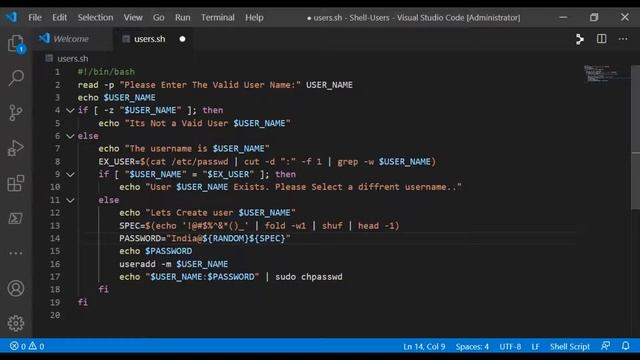Click on "sudo chpasswd" text in line 17

(309, 277)
